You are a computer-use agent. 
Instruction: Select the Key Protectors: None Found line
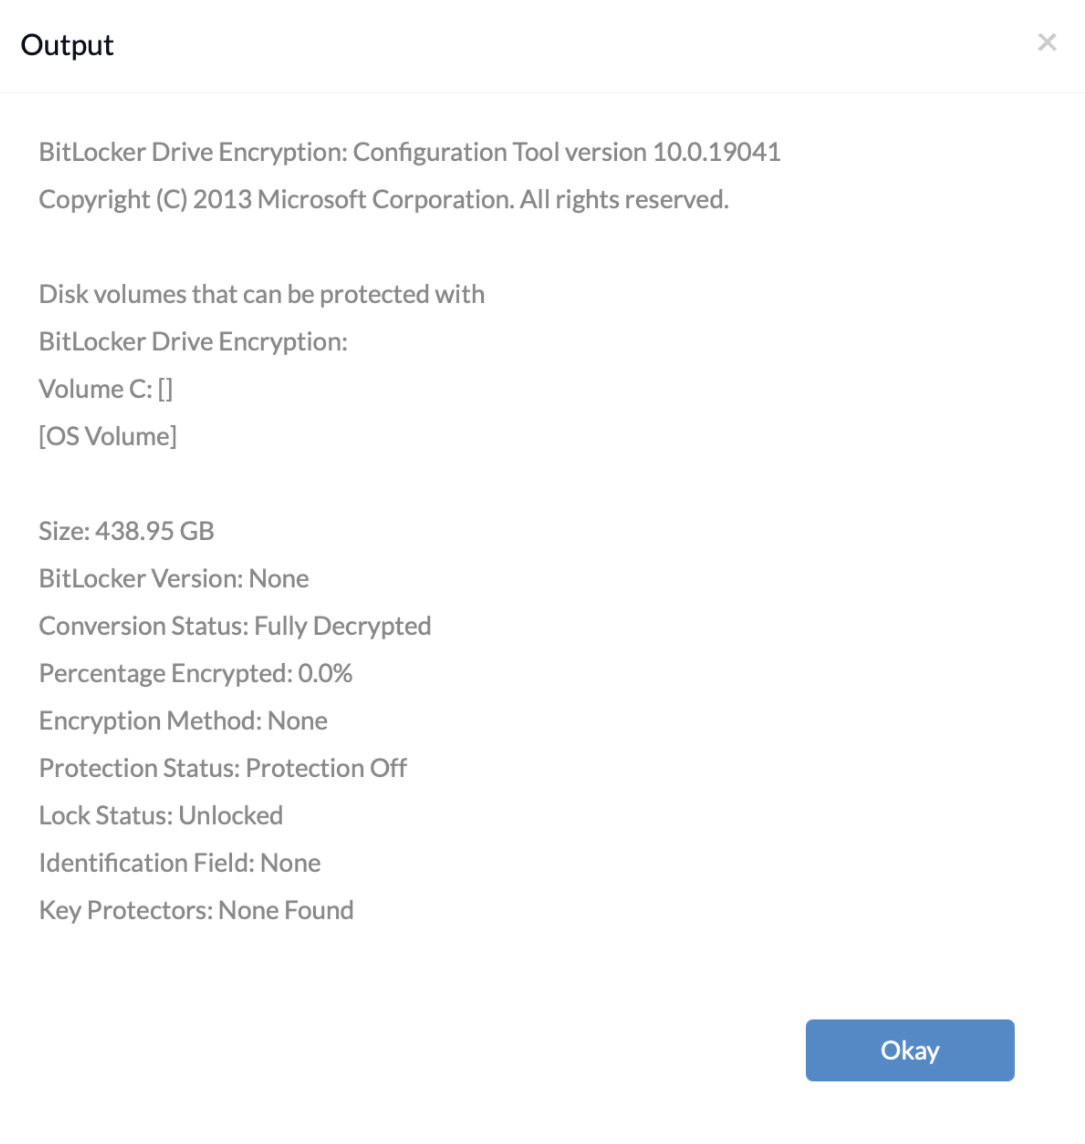coord(196,910)
